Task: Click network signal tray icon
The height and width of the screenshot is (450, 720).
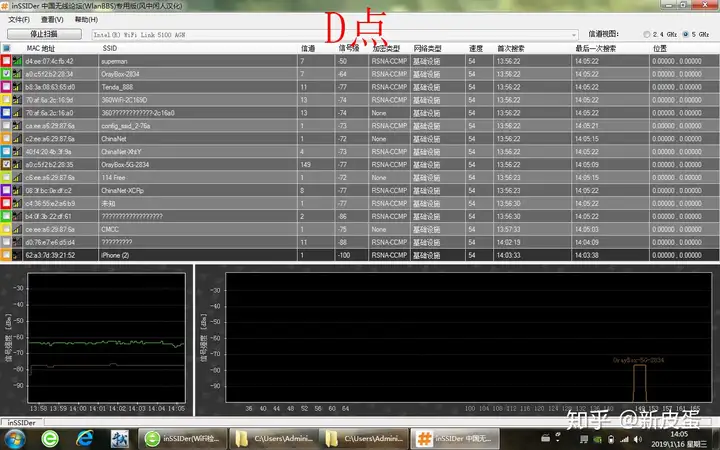Action: 624,439
